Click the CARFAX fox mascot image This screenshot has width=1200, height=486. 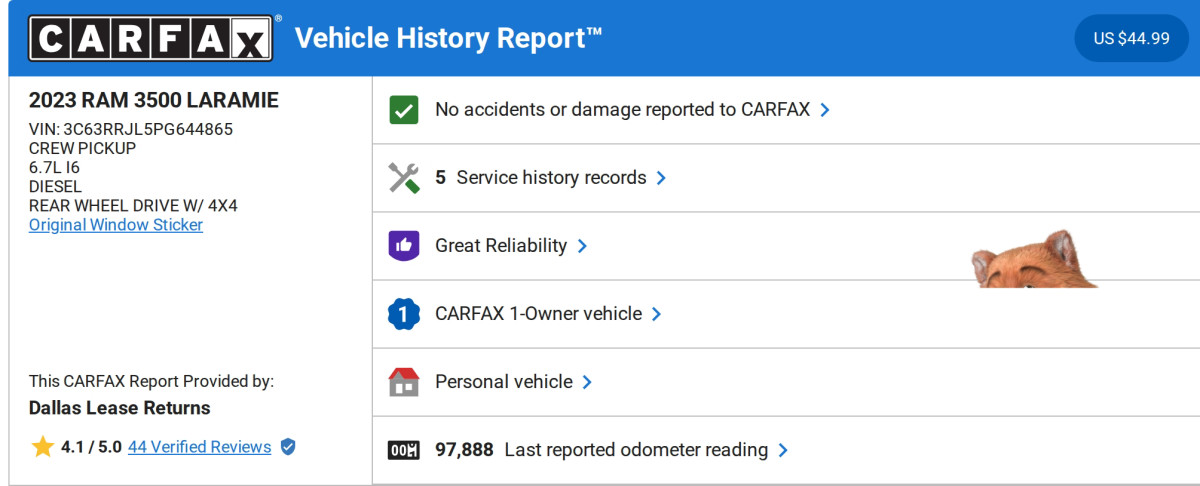[1030, 262]
